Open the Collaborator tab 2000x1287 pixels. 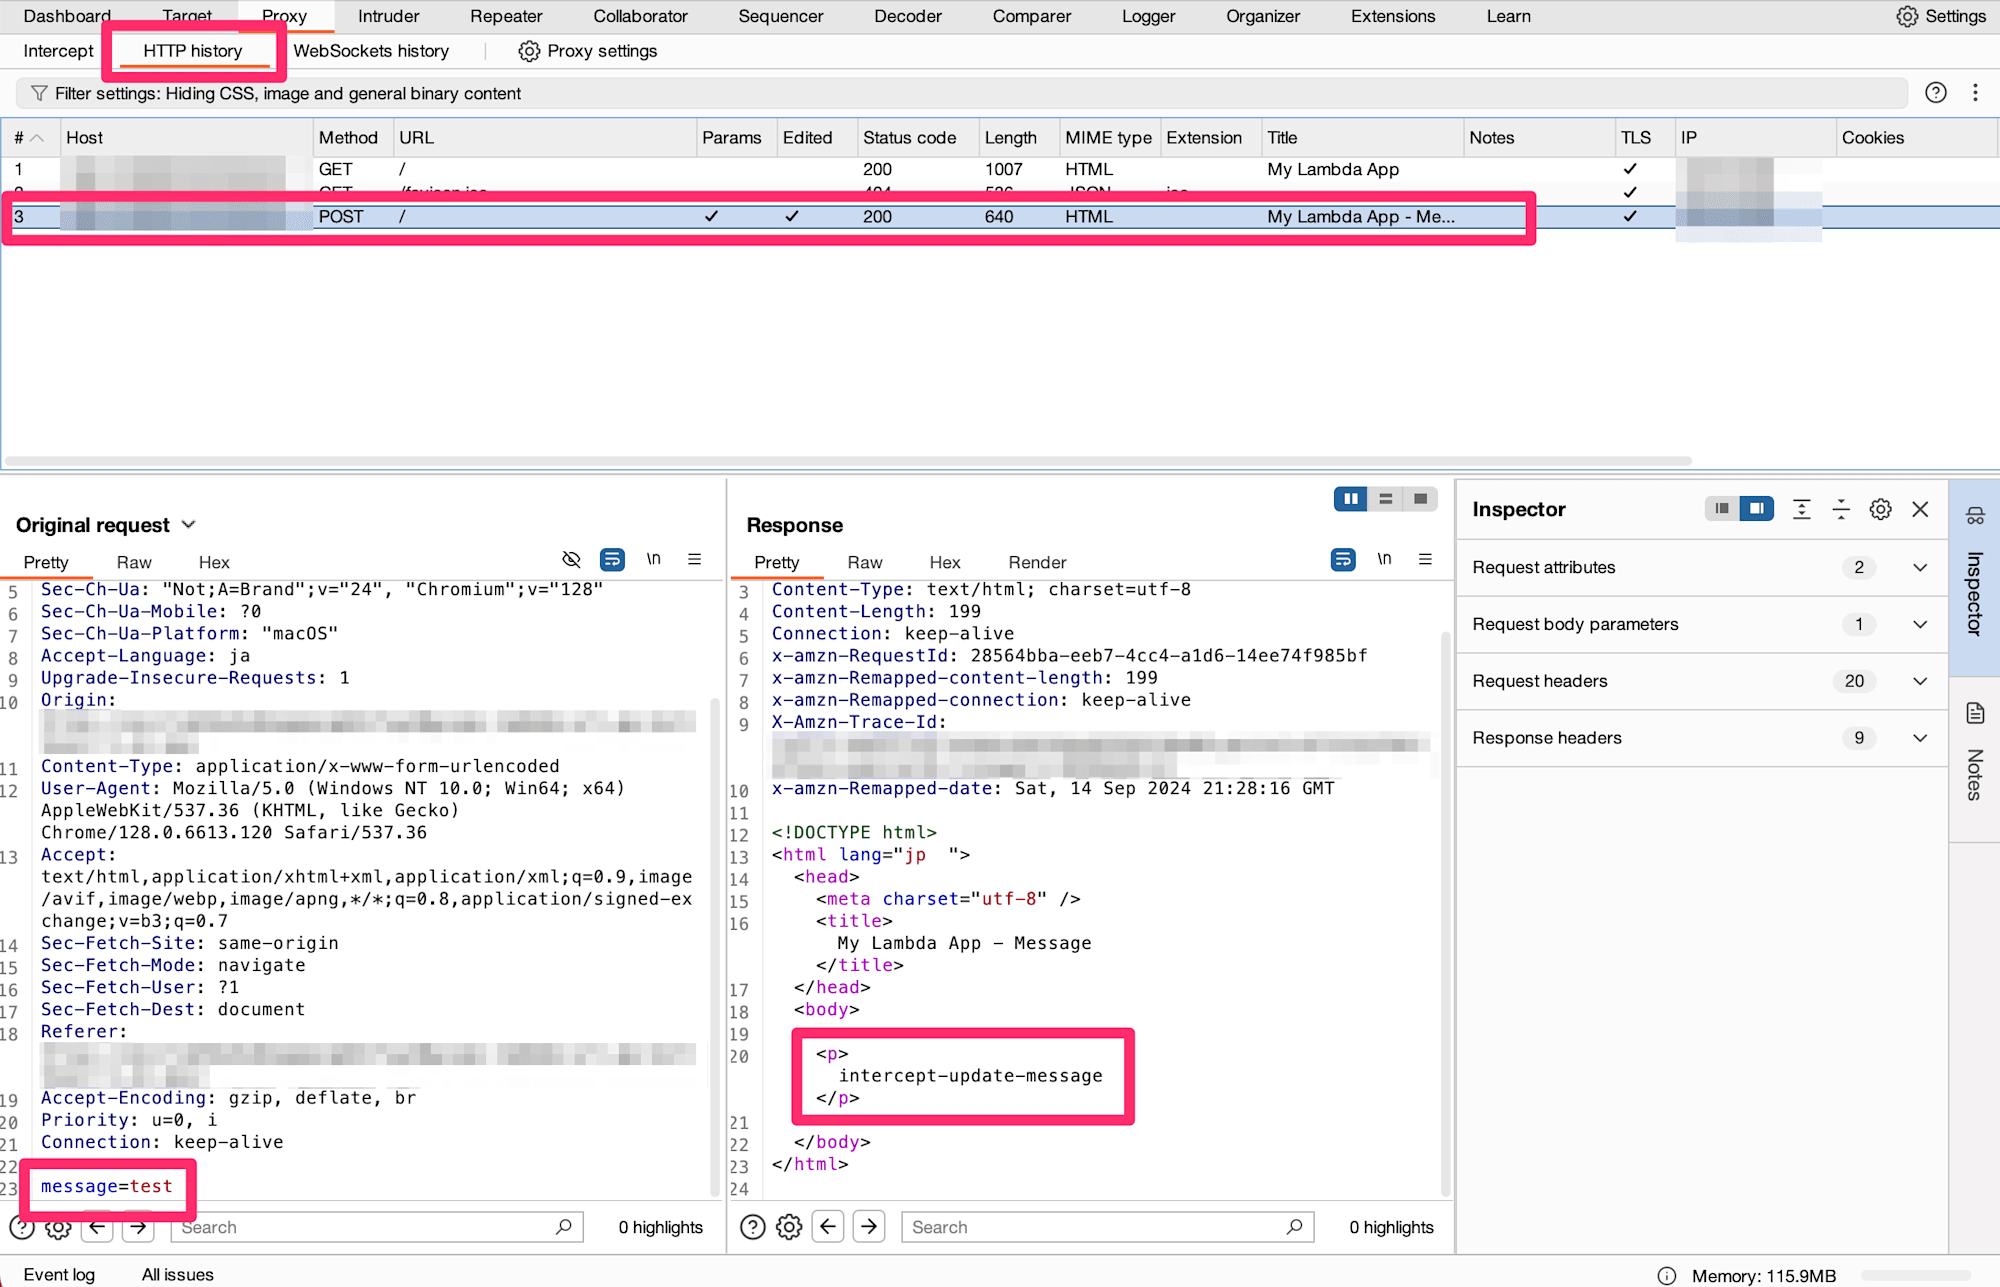[x=640, y=16]
